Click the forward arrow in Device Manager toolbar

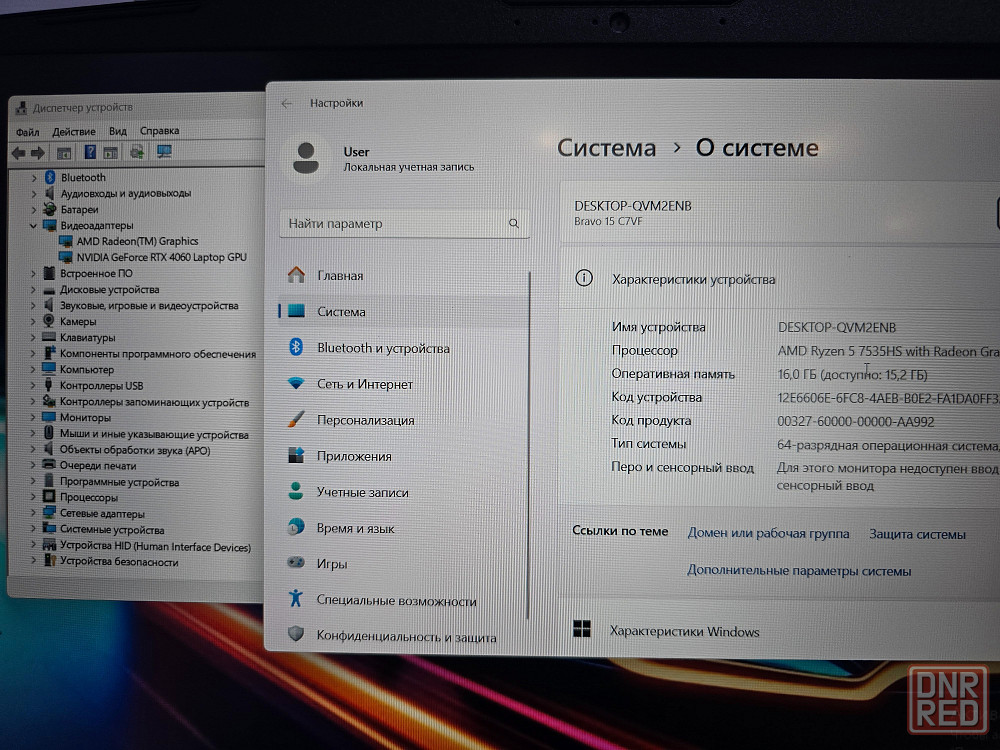[38, 153]
